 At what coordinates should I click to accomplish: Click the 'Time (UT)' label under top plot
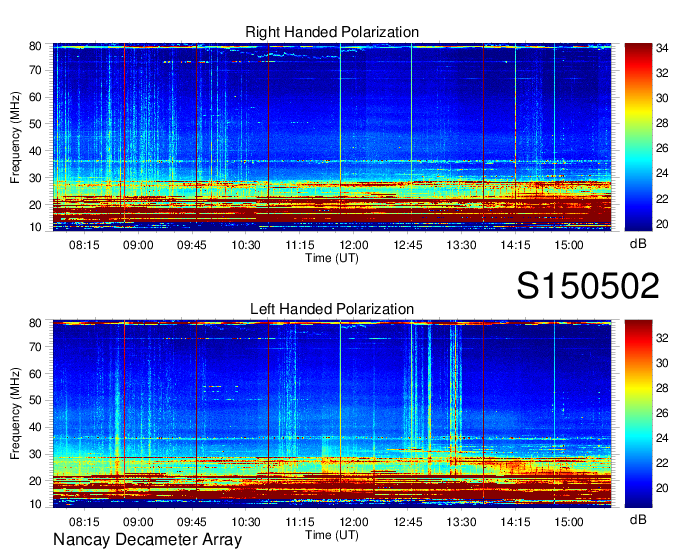pyautogui.click(x=332, y=258)
